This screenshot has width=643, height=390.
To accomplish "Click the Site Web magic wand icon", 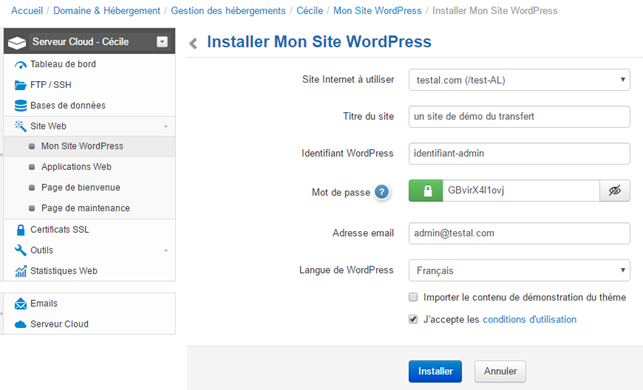I will (20, 126).
